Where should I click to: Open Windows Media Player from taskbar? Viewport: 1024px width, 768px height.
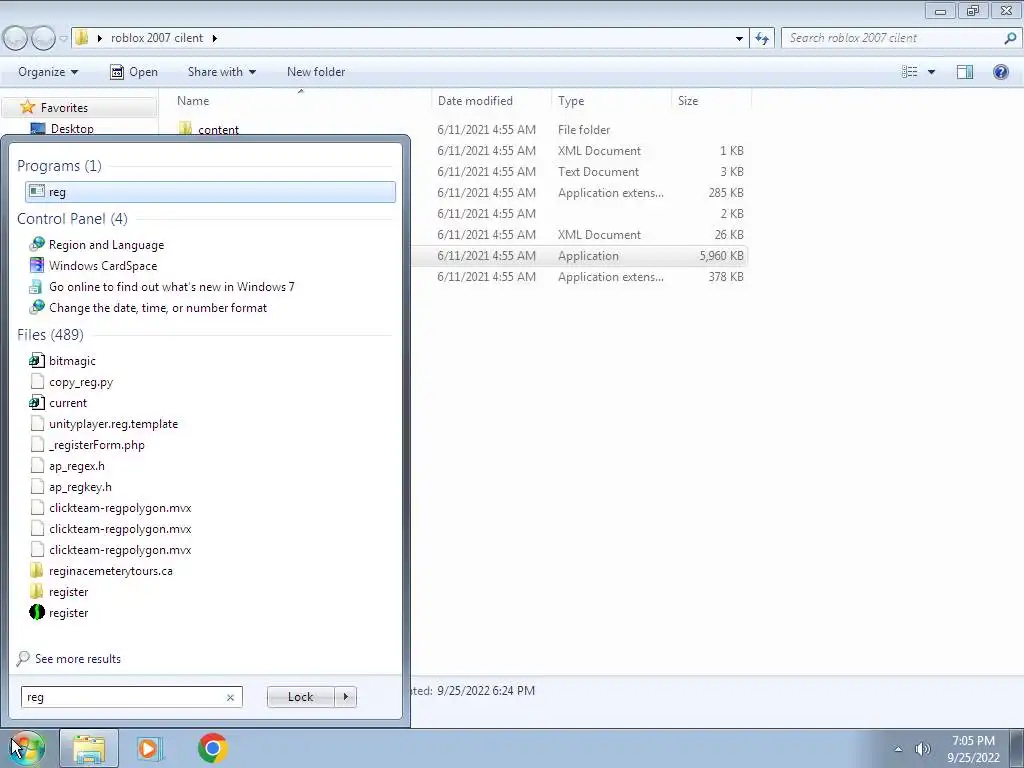click(149, 748)
